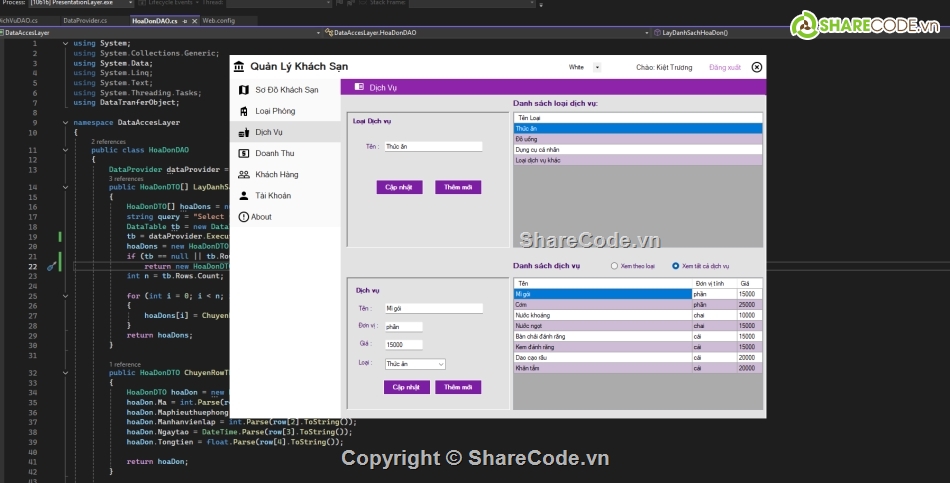Click the About info icon
This screenshot has width=950, height=483.
click(243, 216)
